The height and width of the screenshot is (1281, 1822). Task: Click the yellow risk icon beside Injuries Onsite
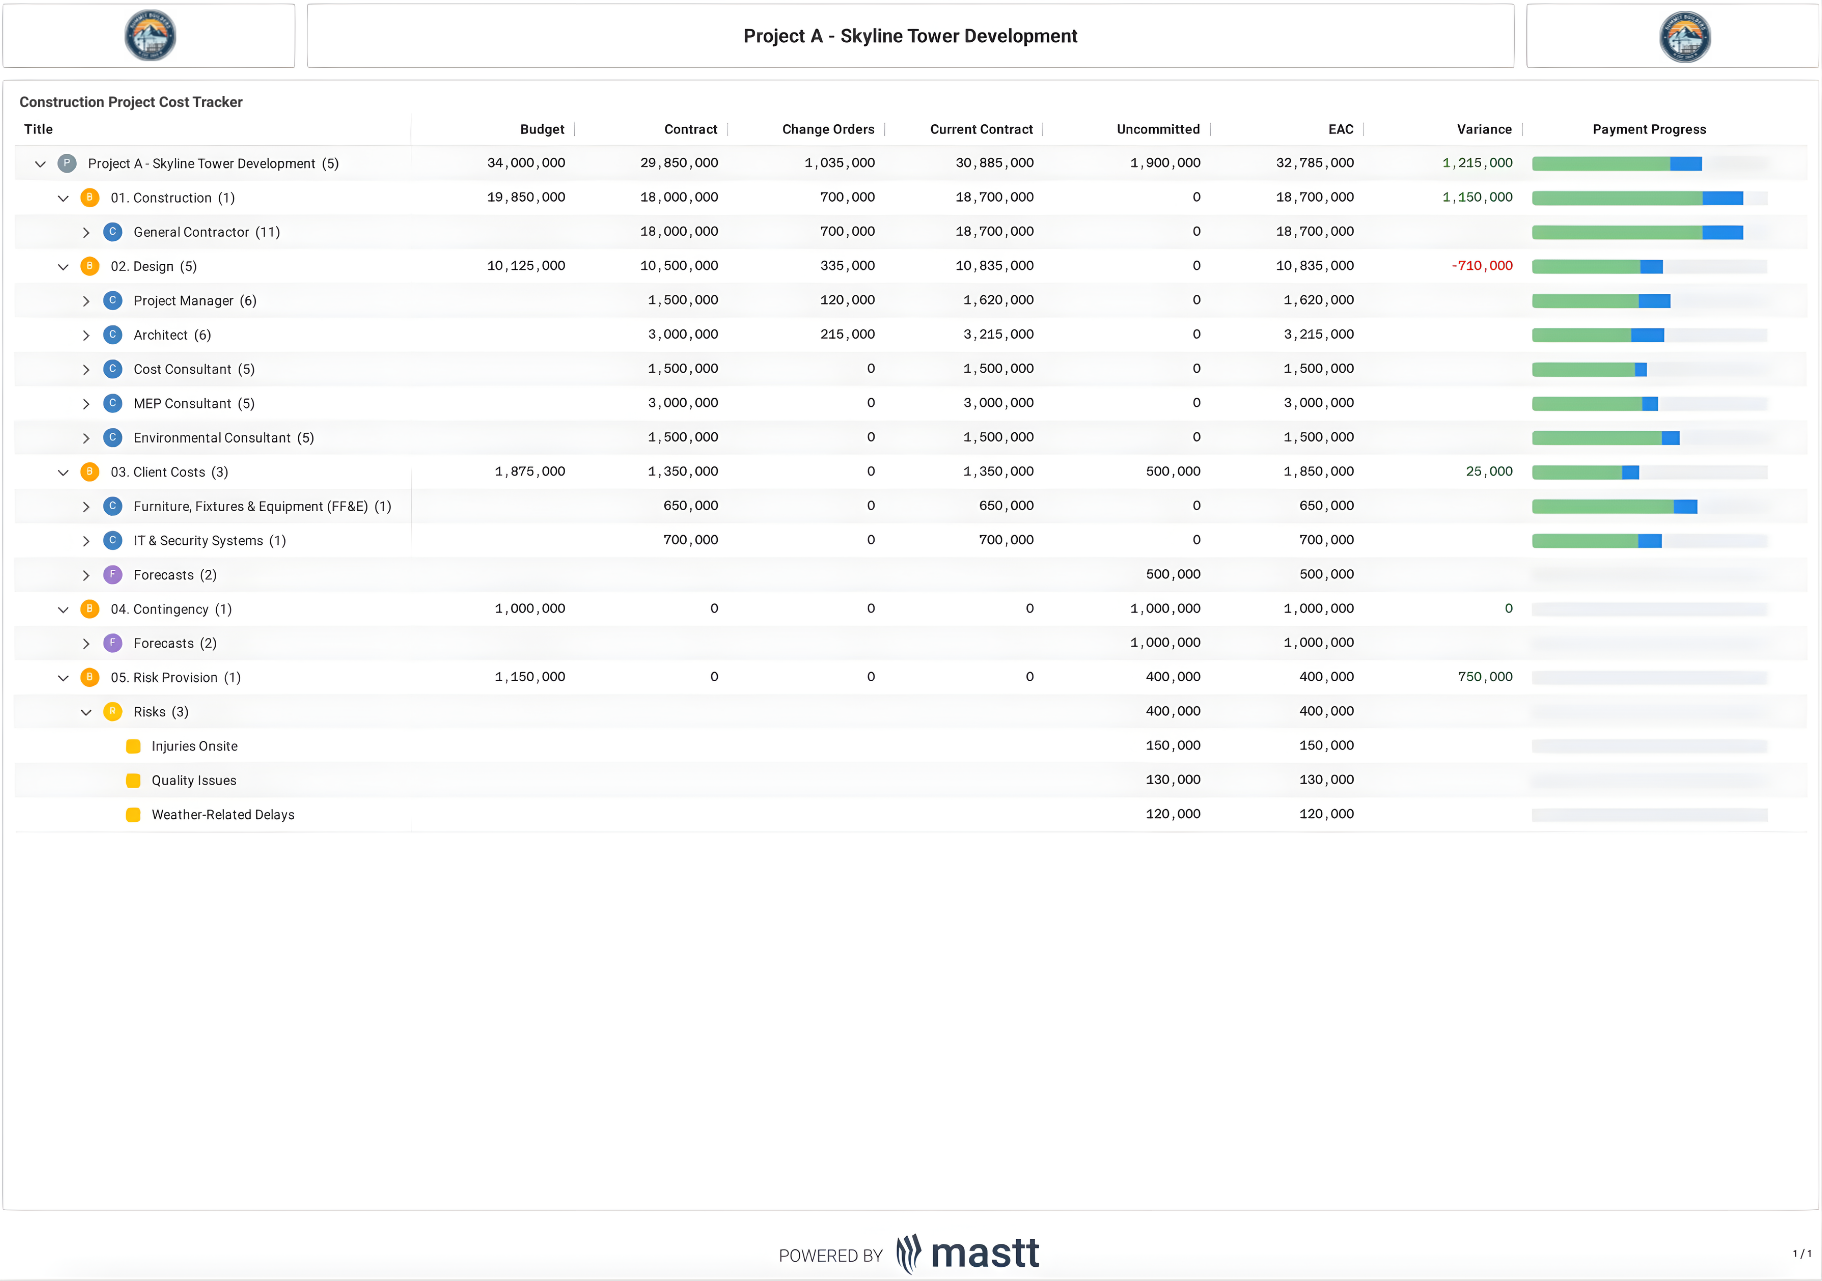(134, 746)
